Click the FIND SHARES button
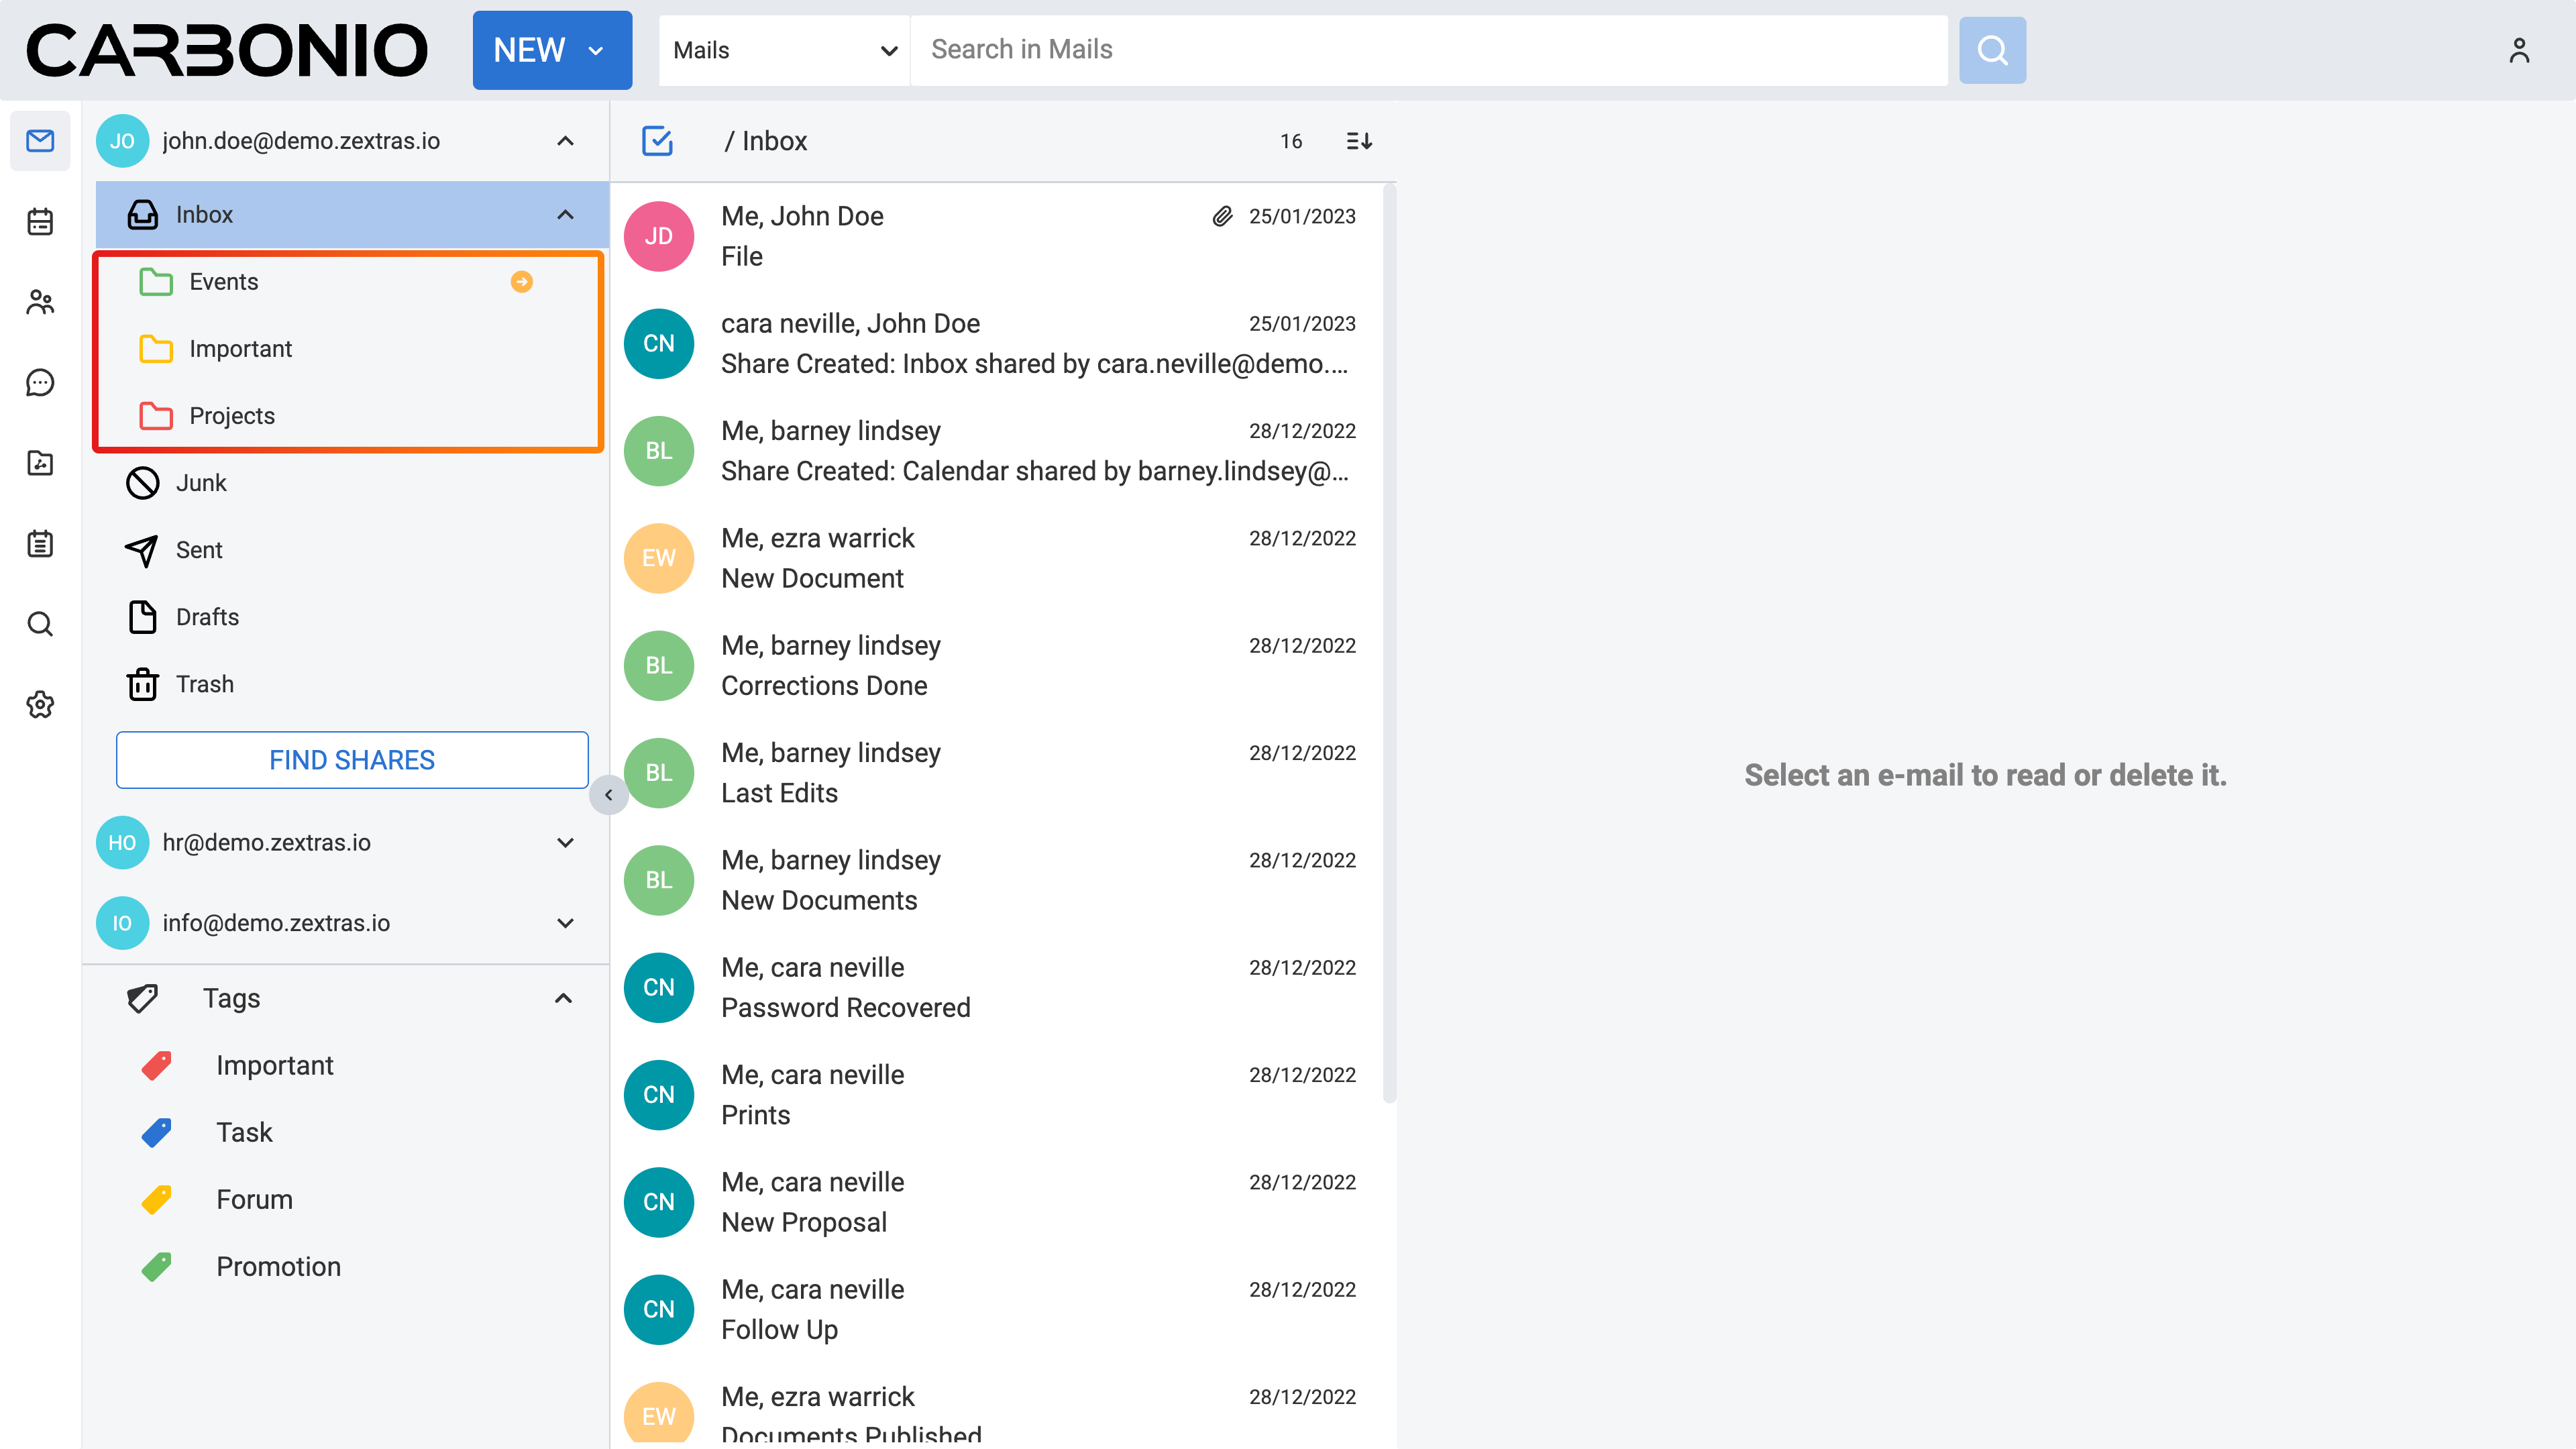Screen dimensions: 2576x1449 click(352, 760)
